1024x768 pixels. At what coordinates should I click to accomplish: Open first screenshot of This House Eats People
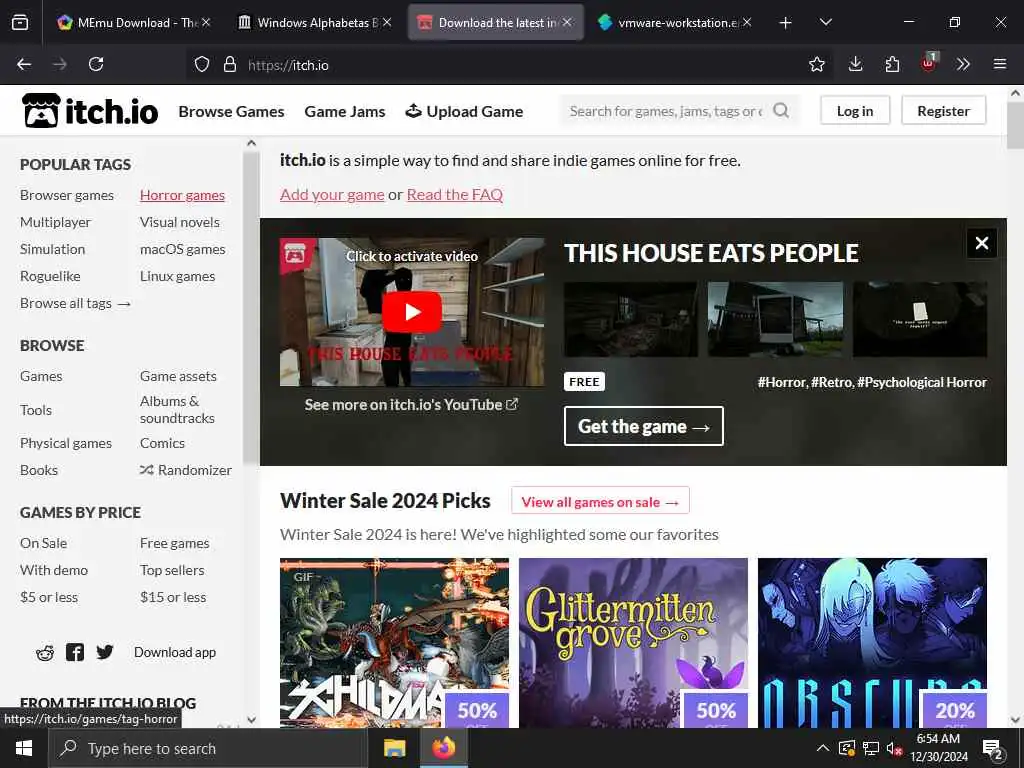pos(631,319)
